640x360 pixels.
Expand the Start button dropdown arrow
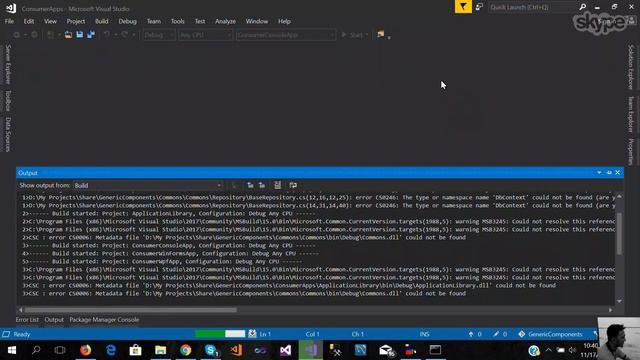(x=367, y=35)
